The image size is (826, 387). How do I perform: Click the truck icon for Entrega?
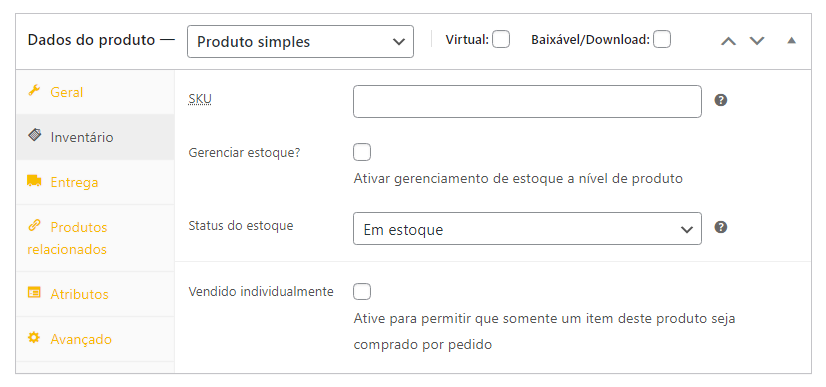point(34,181)
